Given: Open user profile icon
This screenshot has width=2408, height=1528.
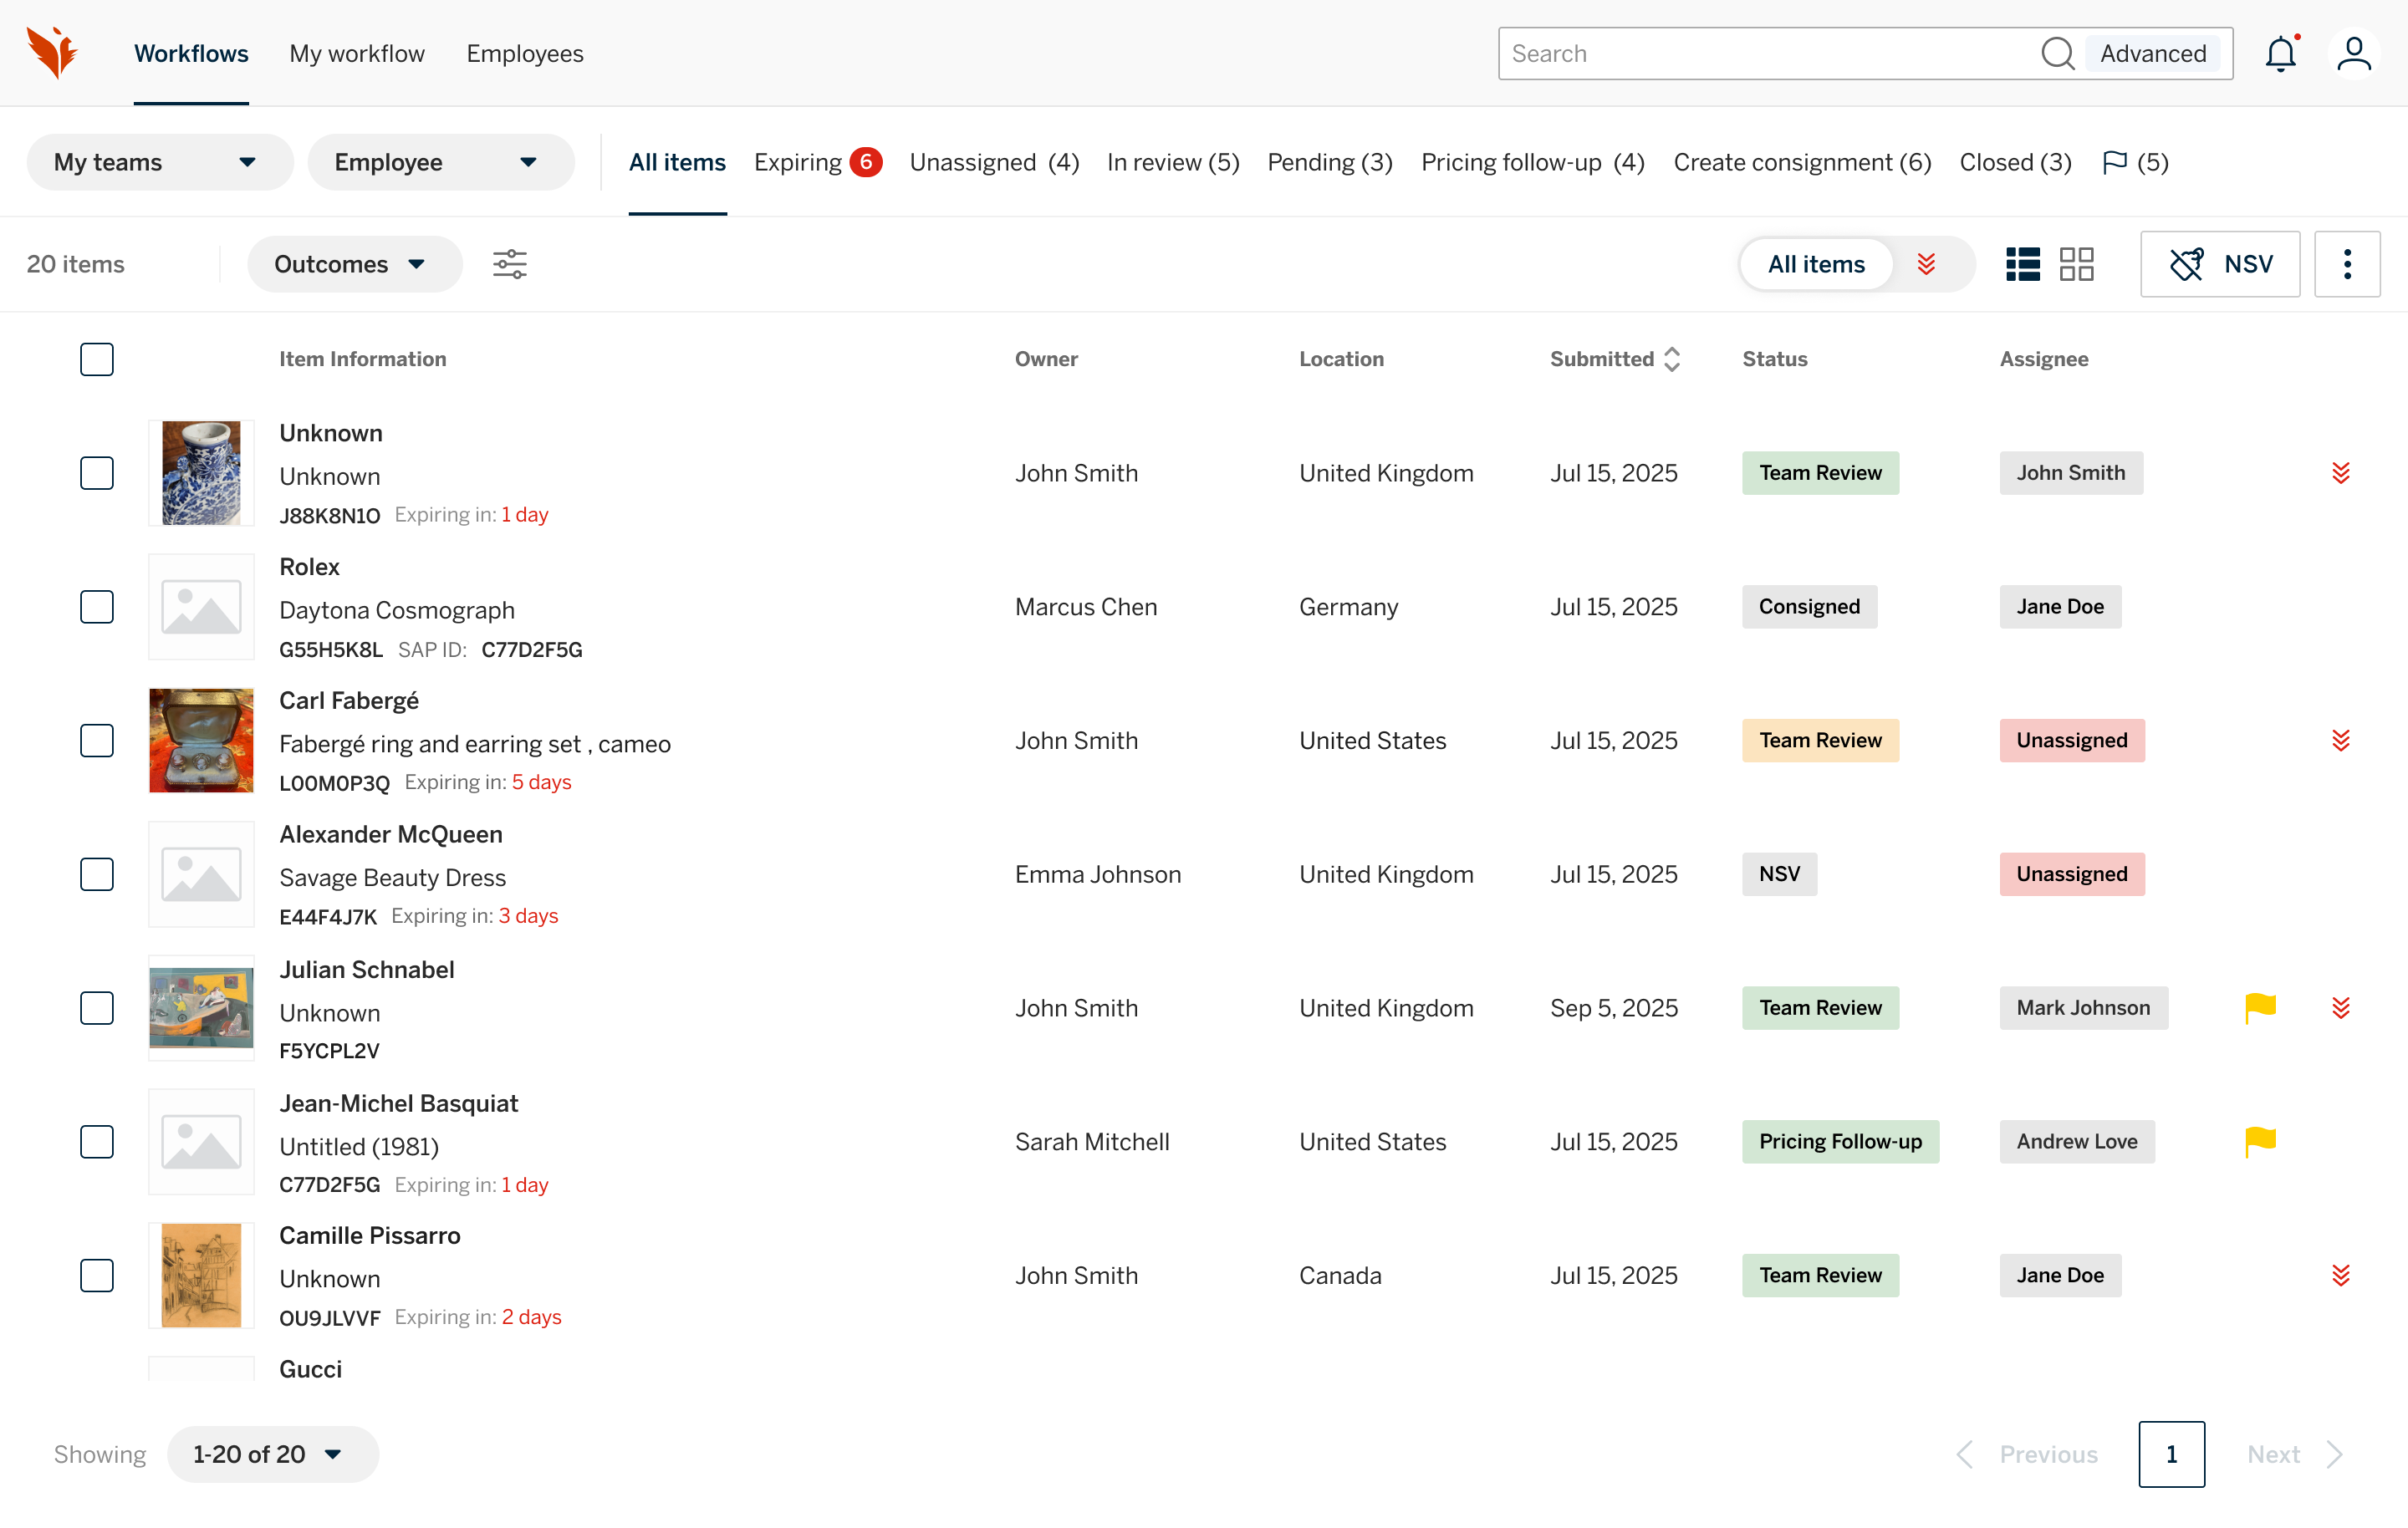Looking at the screenshot, I should [2354, 53].
